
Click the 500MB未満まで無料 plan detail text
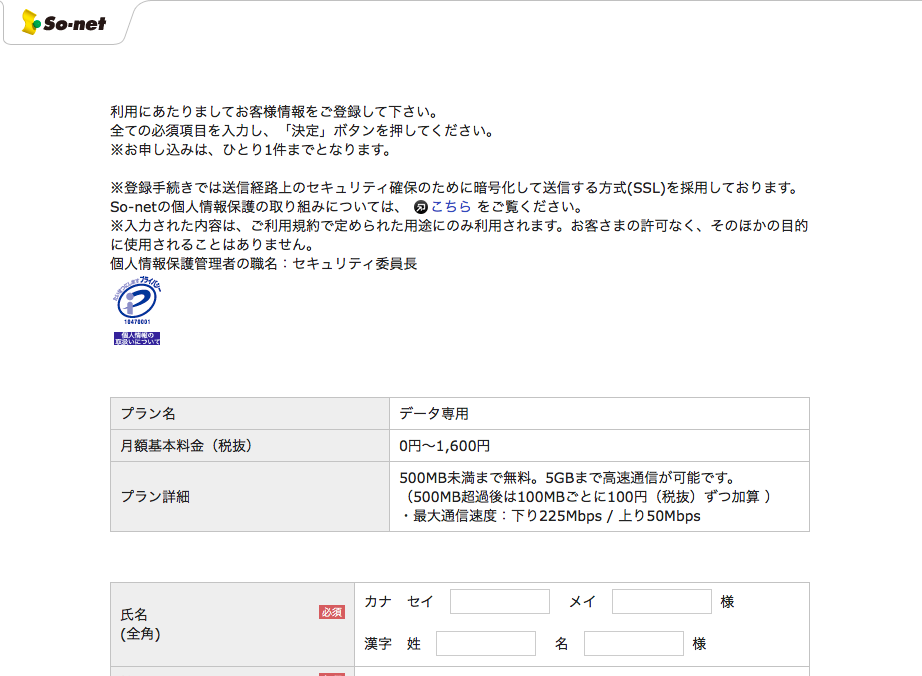coord(567,477)
